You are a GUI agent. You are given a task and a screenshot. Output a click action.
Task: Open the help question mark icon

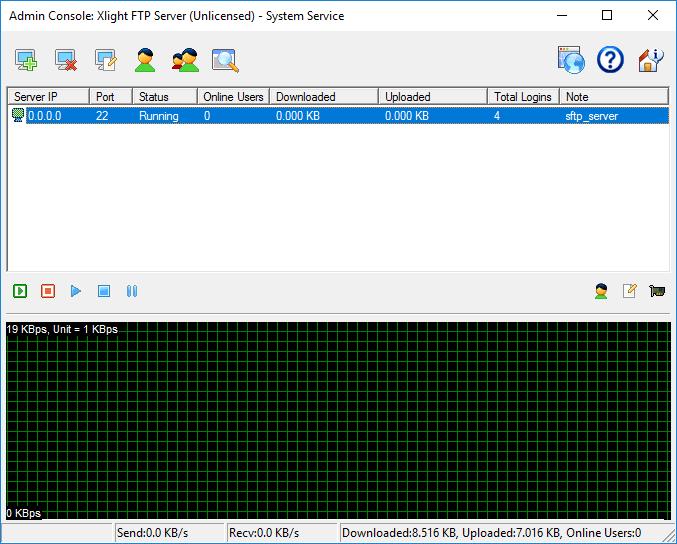610,60
